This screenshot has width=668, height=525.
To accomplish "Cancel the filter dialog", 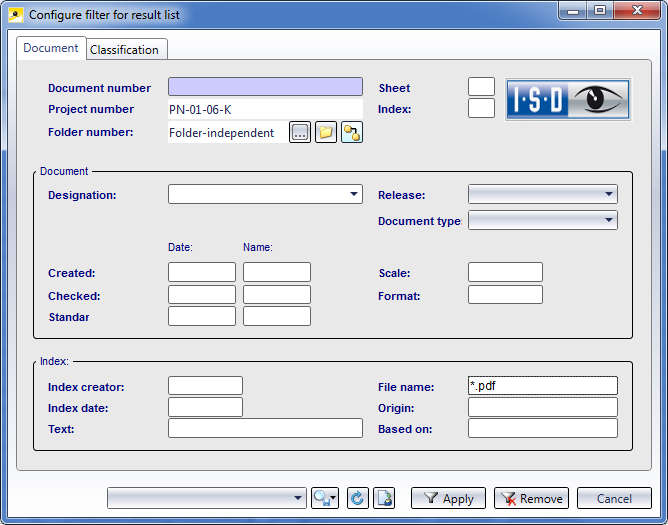I will (614, 498).
